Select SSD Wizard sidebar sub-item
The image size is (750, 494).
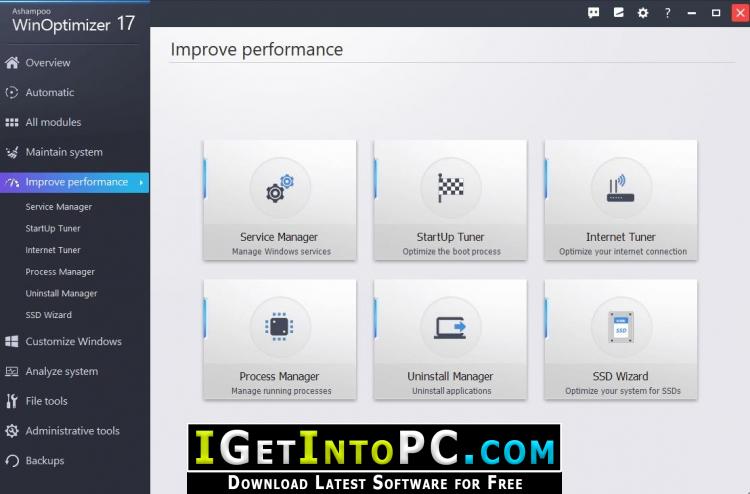[49, 315]
